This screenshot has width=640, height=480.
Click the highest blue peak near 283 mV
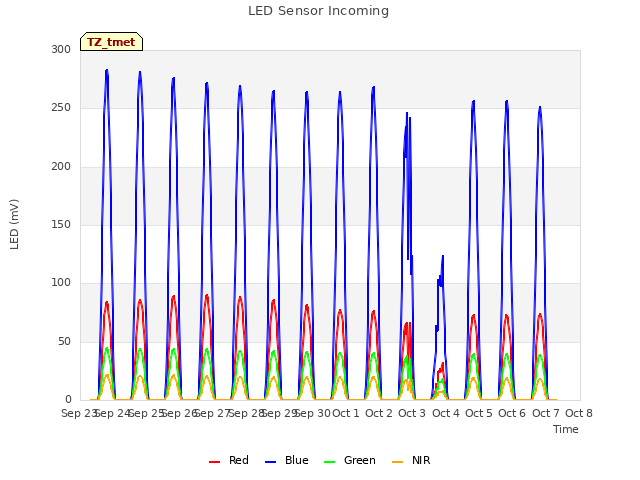107,71
